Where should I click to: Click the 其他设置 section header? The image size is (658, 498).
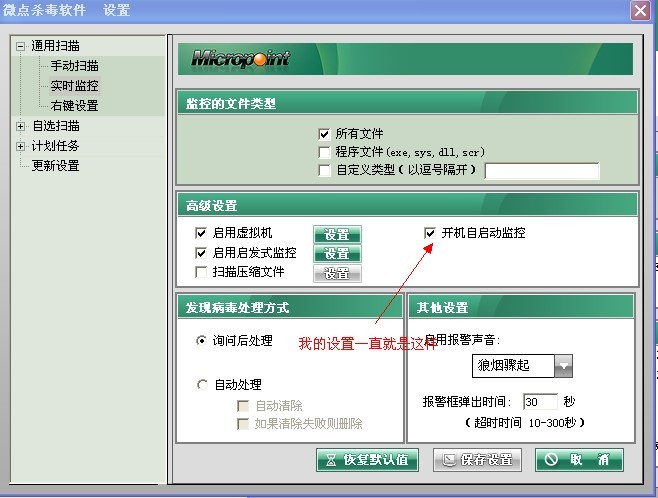[521, 308]
